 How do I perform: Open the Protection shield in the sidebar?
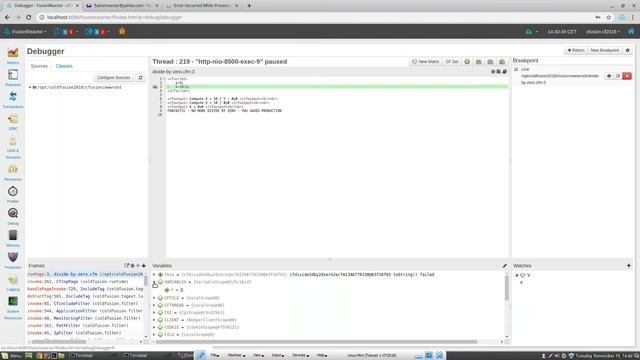(13, 260)
